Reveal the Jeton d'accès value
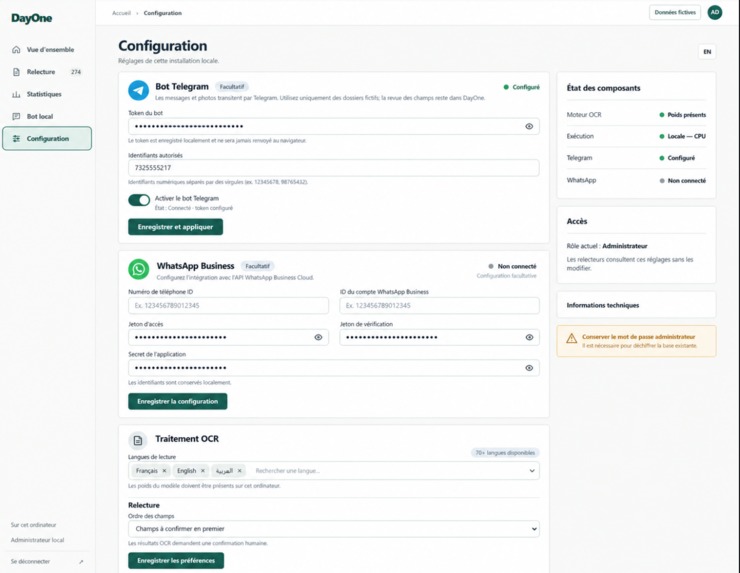The width and height of the screenshot is (740, 573). coord(319,337)
